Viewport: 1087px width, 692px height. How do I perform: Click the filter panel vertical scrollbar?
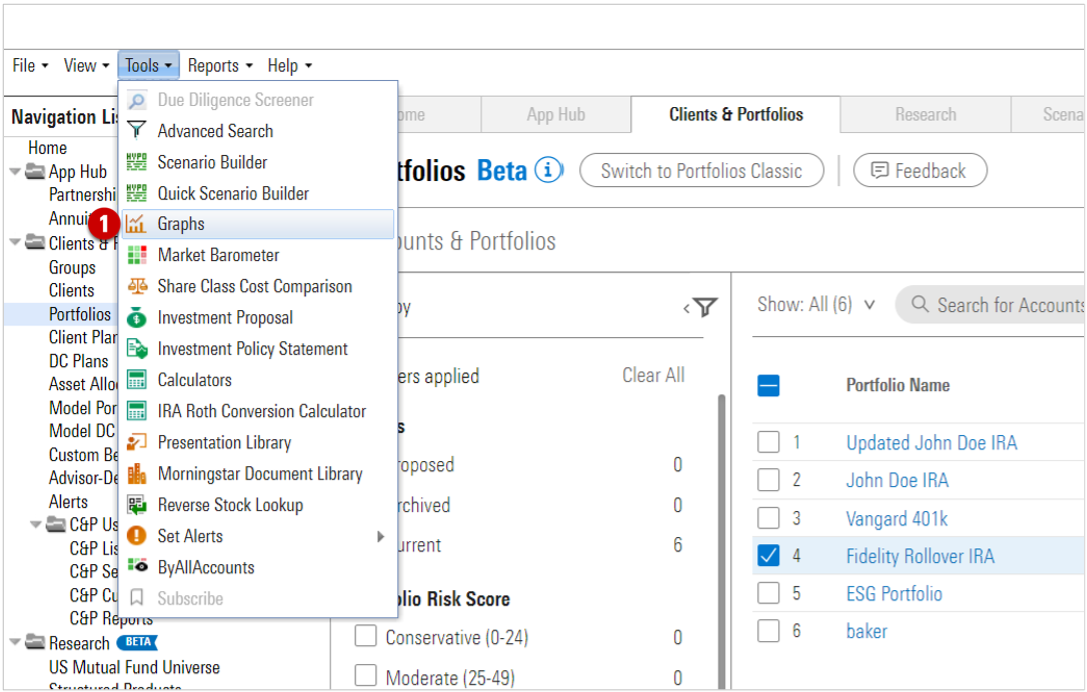coord(722,541)
